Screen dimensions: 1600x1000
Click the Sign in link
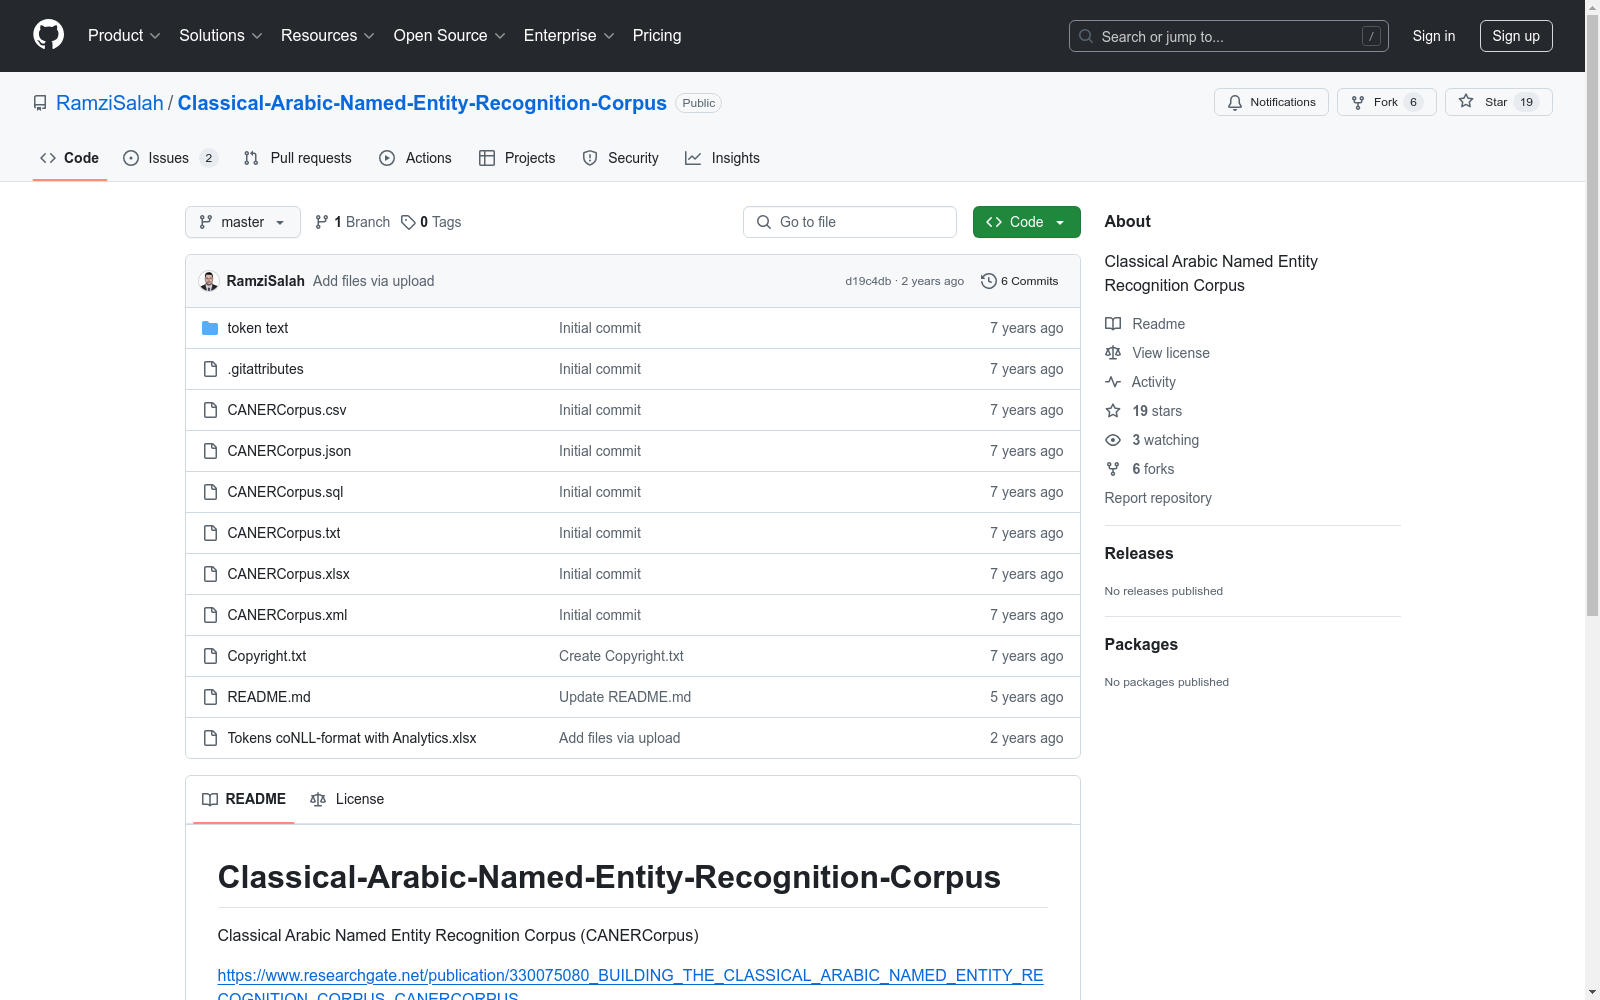(1434, 36)
